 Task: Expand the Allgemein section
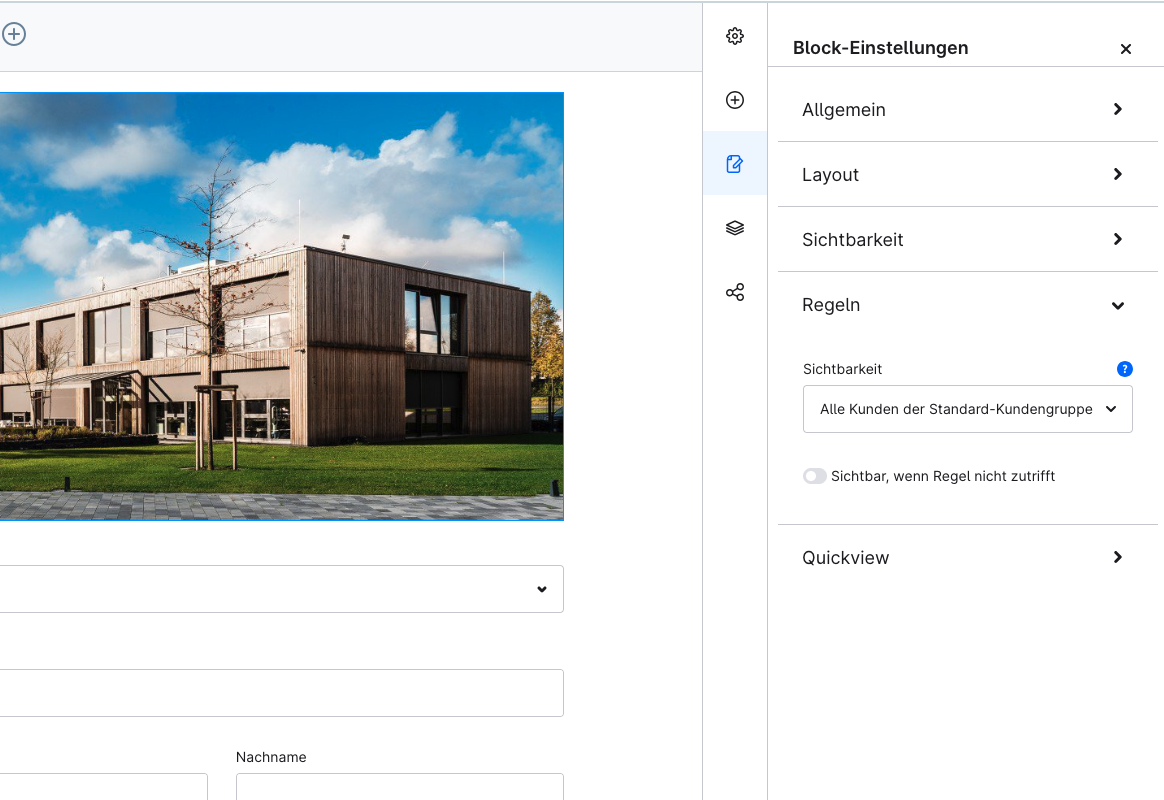(x=967, y=110)
